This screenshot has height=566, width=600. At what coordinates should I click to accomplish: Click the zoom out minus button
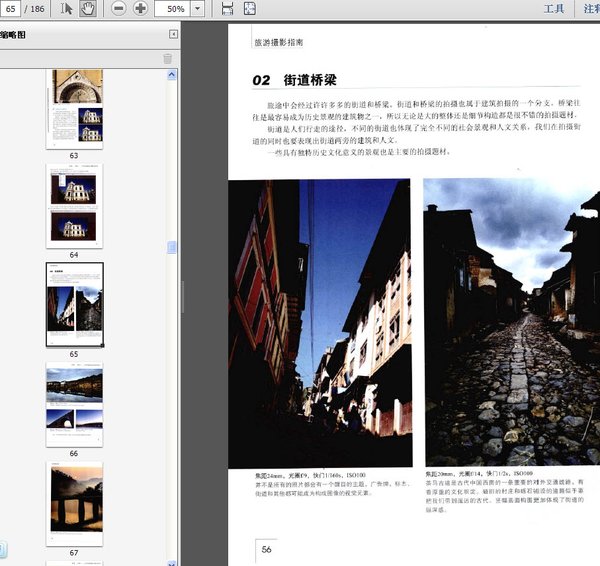pyautogui.click(x=119, y=9)
